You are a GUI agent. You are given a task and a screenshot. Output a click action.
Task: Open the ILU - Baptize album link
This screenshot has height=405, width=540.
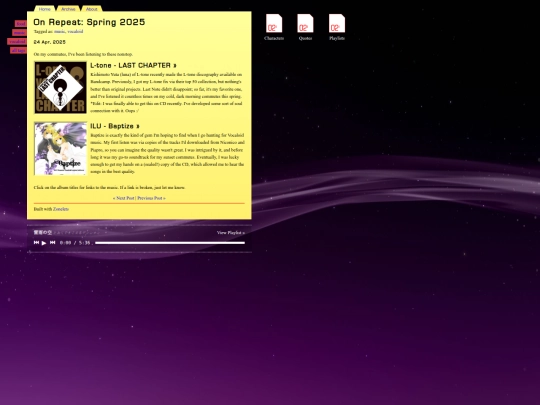[x=115, y=126]
